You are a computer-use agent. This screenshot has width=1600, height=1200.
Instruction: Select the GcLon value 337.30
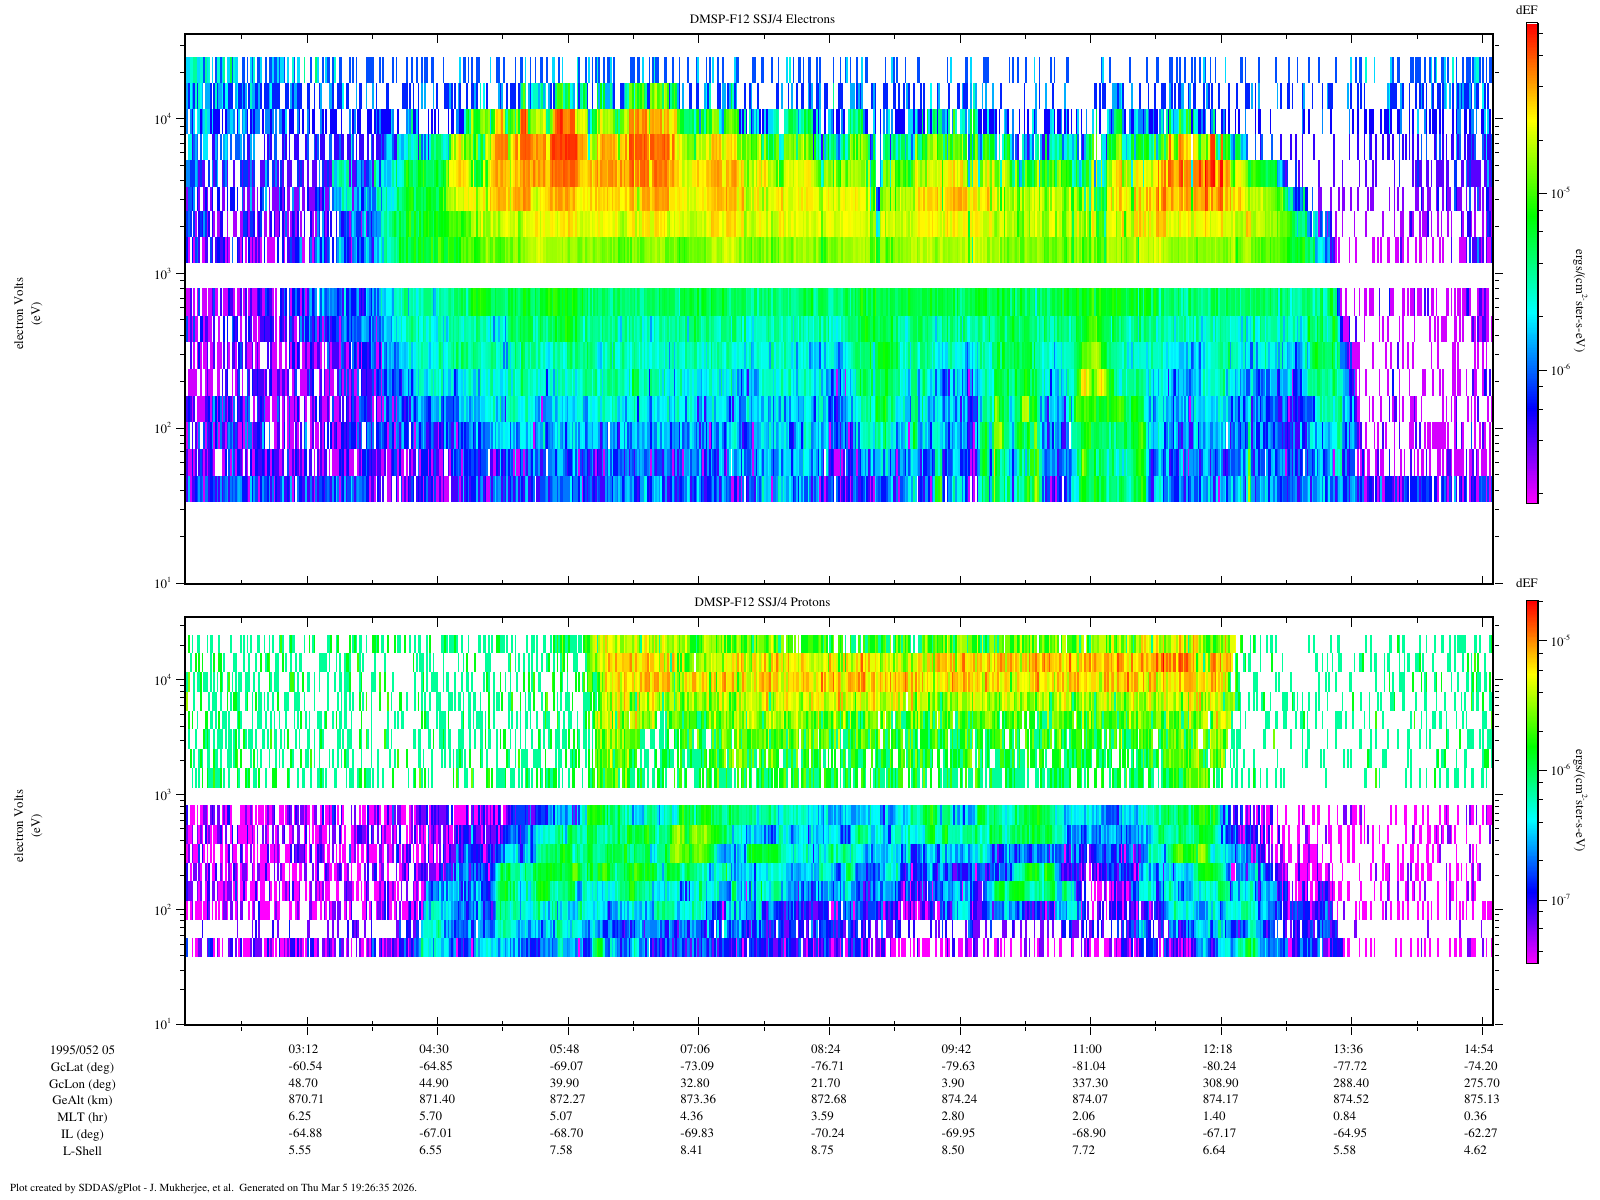[x=1087, y=1083]
